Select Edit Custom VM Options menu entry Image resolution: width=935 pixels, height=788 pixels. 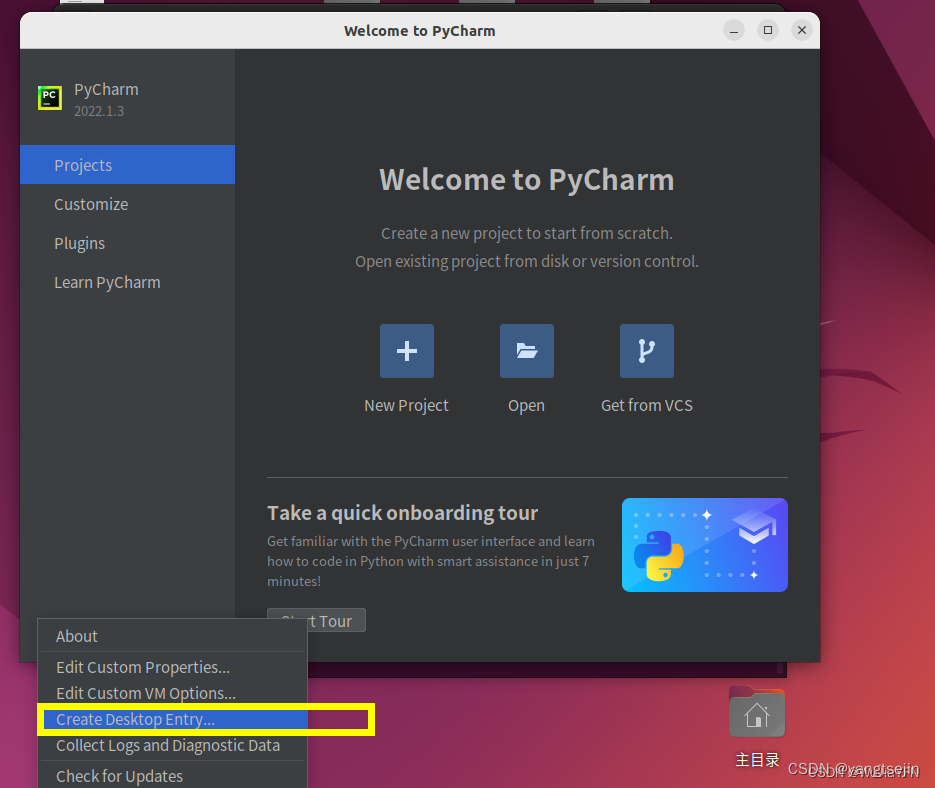pyautogui.click(x=173, y=693)
